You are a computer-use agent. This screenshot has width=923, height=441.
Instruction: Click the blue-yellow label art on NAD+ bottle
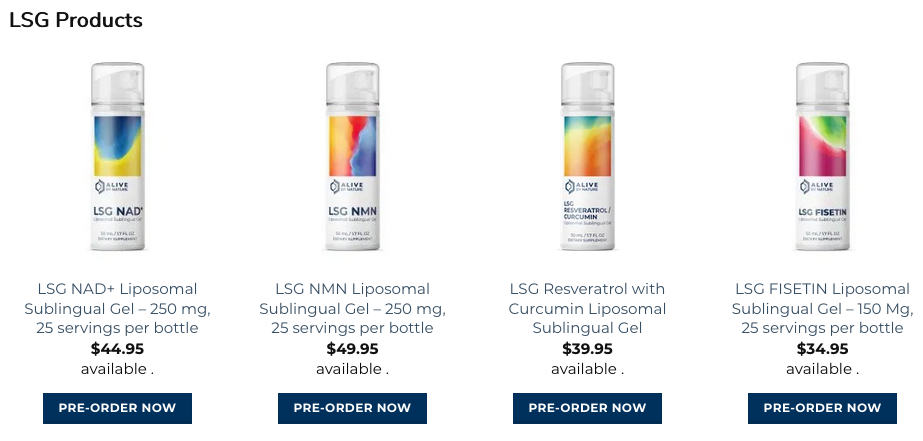tap(118, 146)
